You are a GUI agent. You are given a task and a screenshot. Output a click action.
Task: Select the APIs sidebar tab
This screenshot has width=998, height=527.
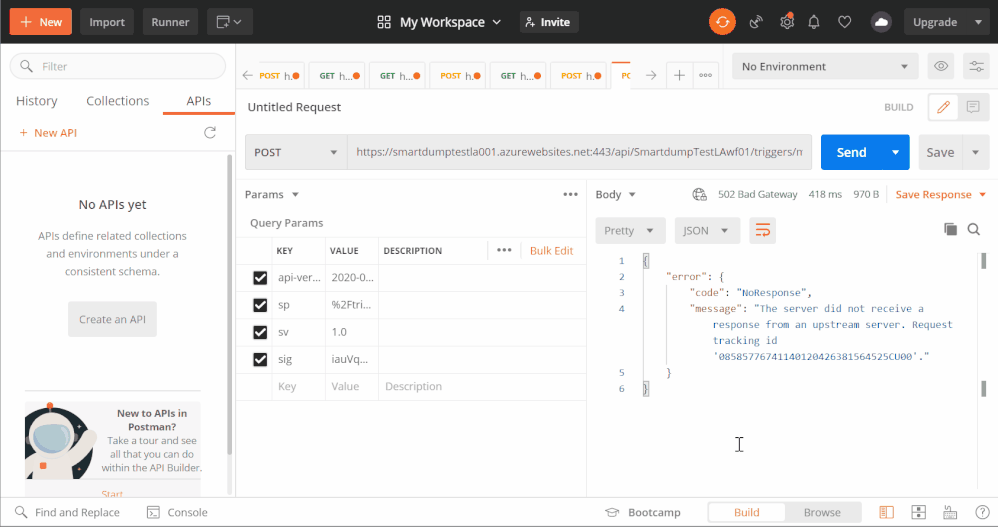[x=199, y=101]
